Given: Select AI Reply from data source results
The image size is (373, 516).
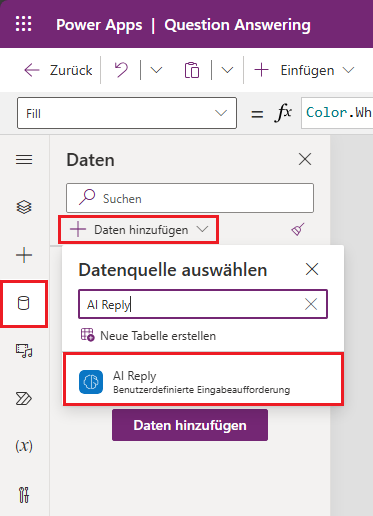Looking at the screenshot, I should pos(203,380).
